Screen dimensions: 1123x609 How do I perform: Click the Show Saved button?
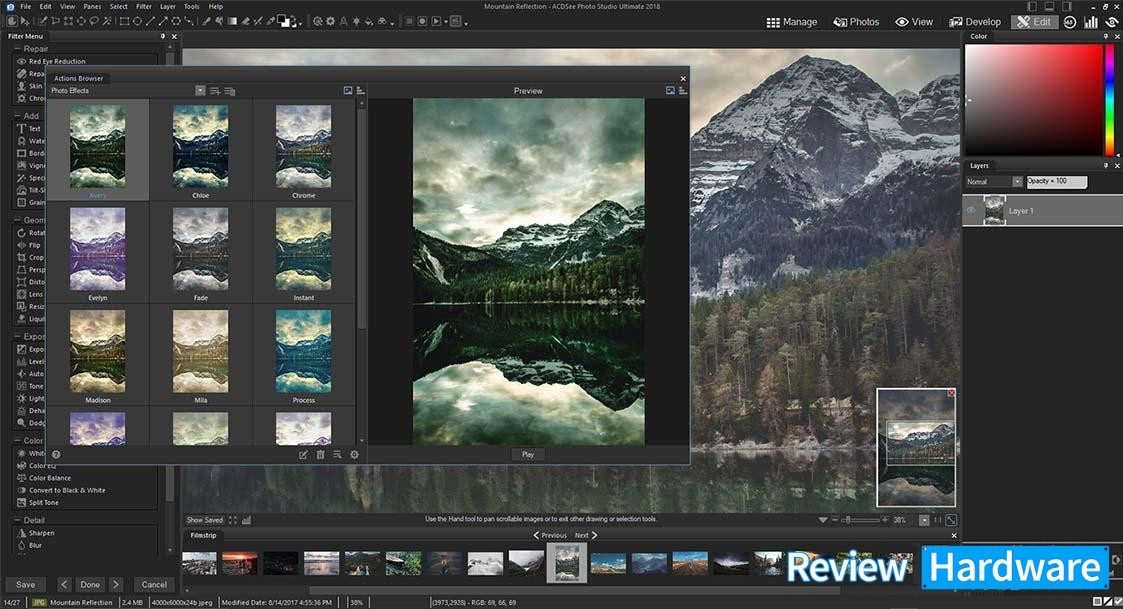[205, 520]
